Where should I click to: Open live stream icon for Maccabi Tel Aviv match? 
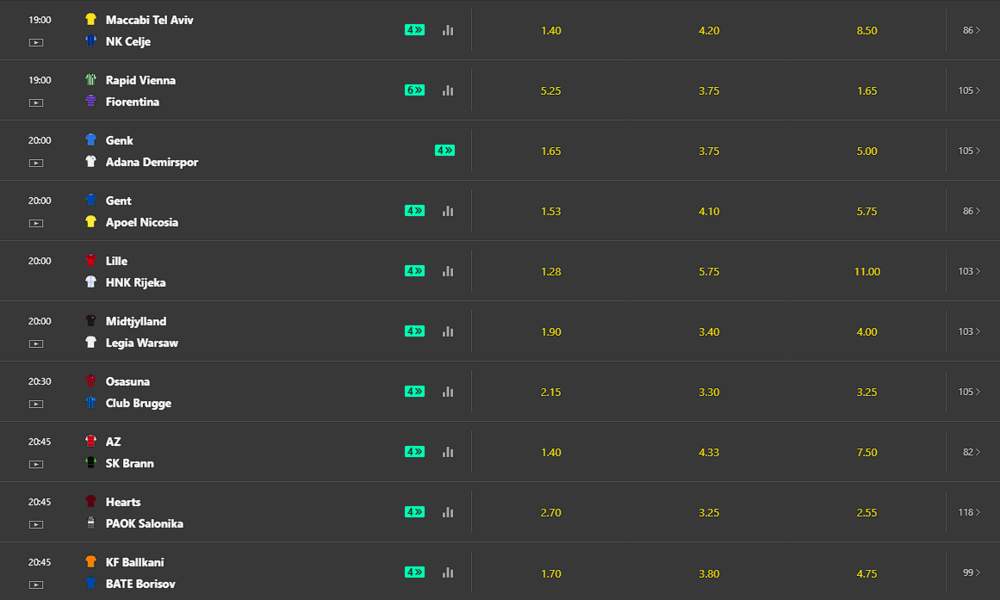click(36, 43)
